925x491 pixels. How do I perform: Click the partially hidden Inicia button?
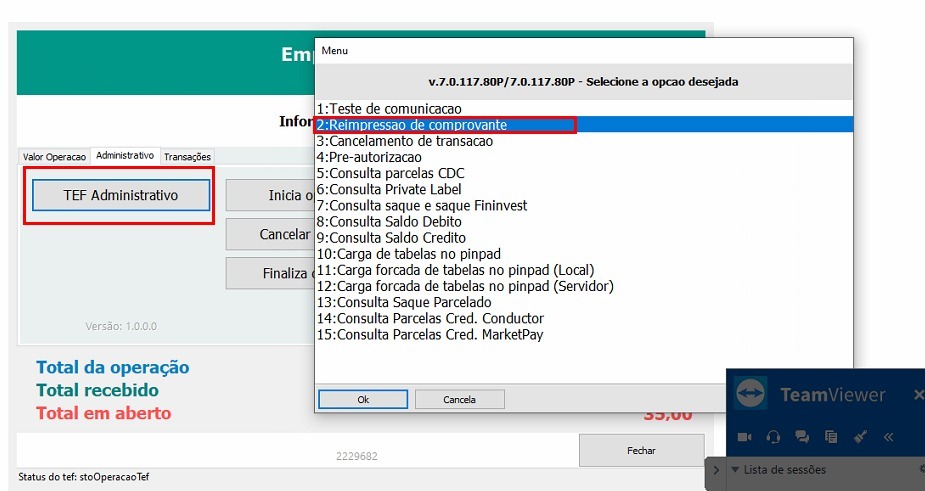[x=270, y=195]
